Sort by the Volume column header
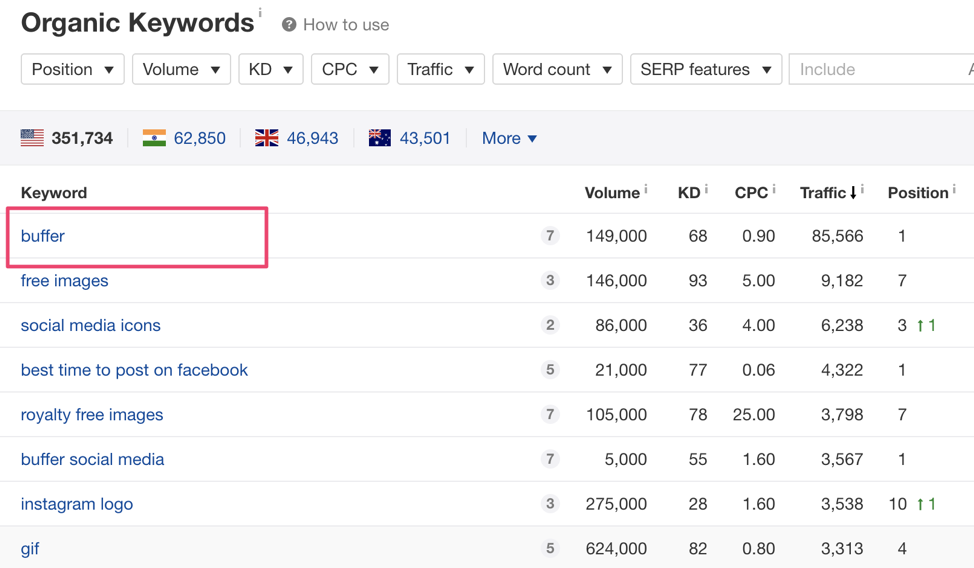The image size is (974, 568). [612, 193]
